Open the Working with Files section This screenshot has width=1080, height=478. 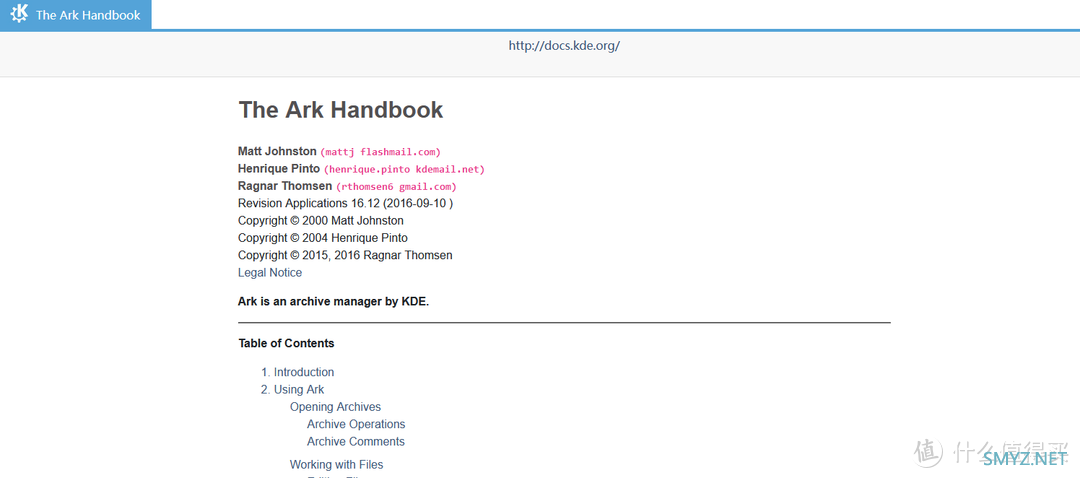337,465
